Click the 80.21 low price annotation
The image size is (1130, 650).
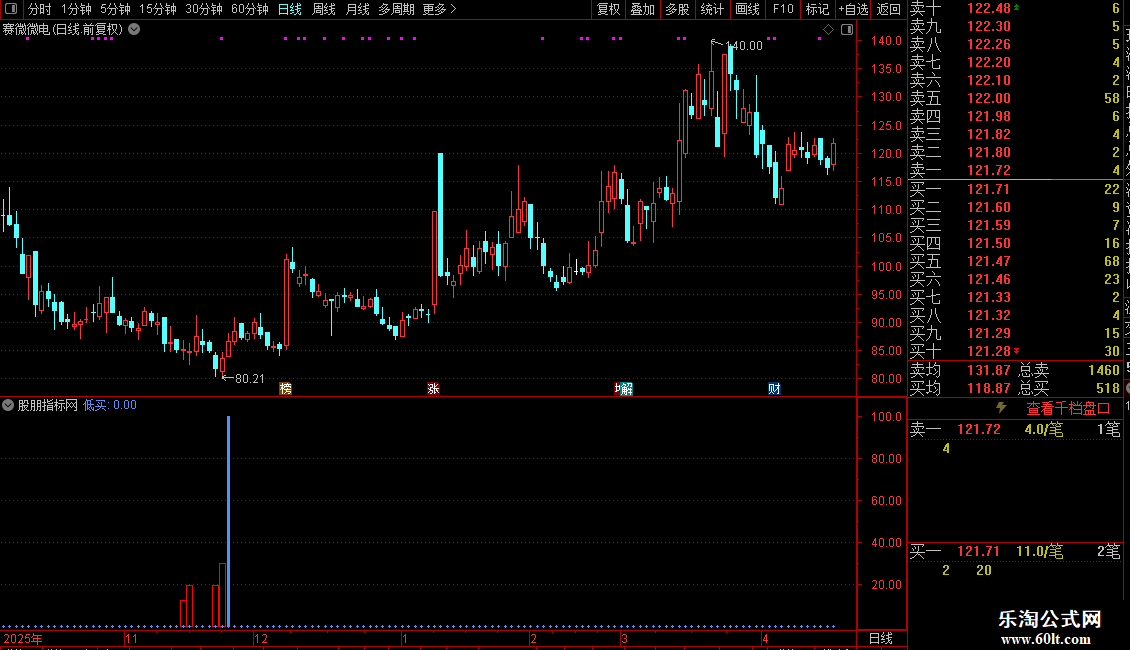pos(249,379)
